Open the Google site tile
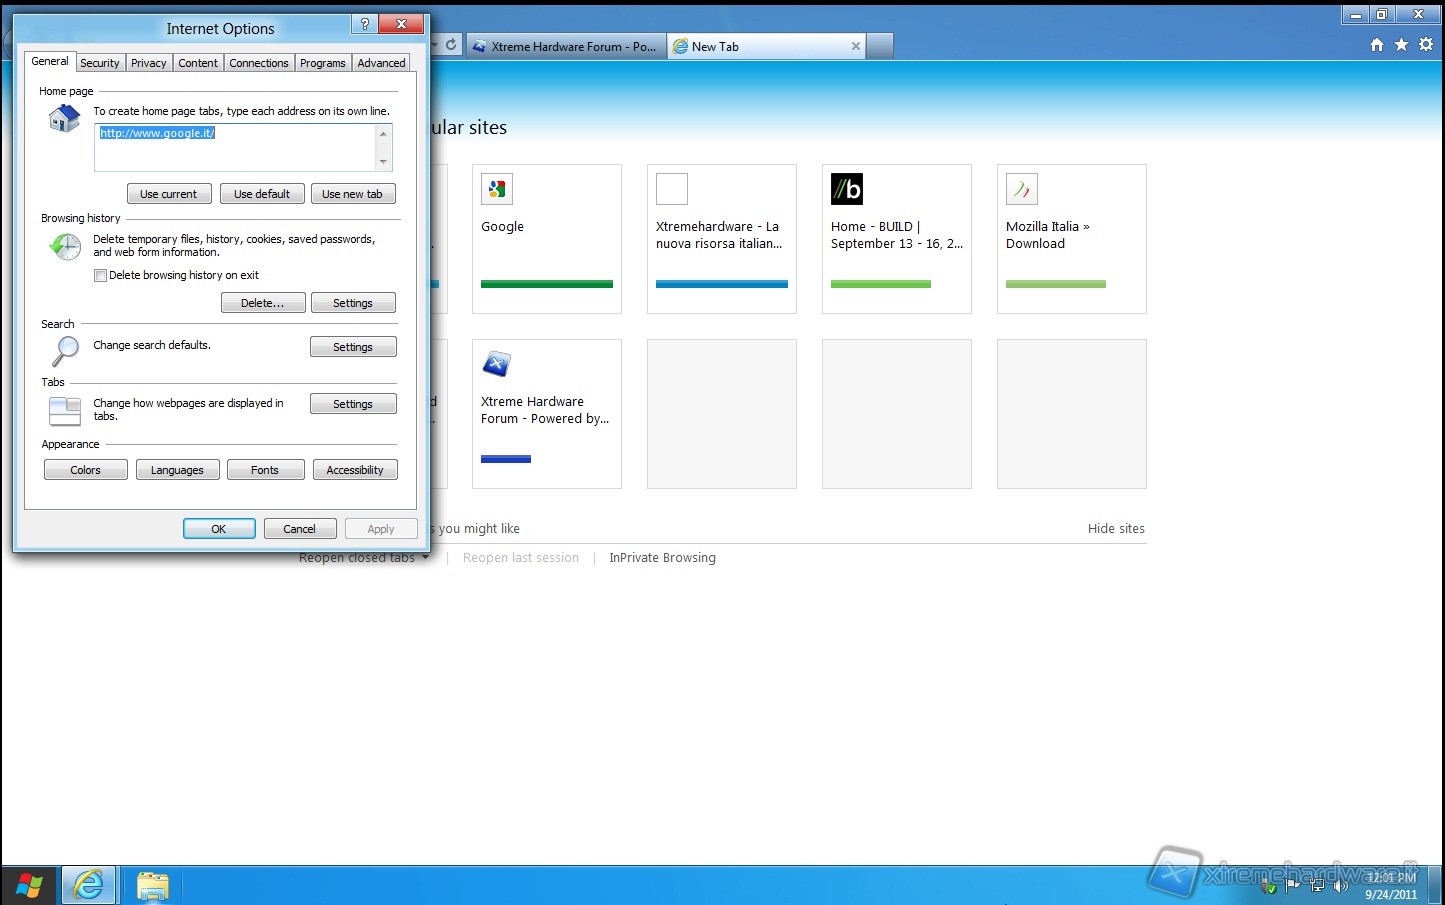The width and height of the screenshot is (1445, 905). pos(546,239)
